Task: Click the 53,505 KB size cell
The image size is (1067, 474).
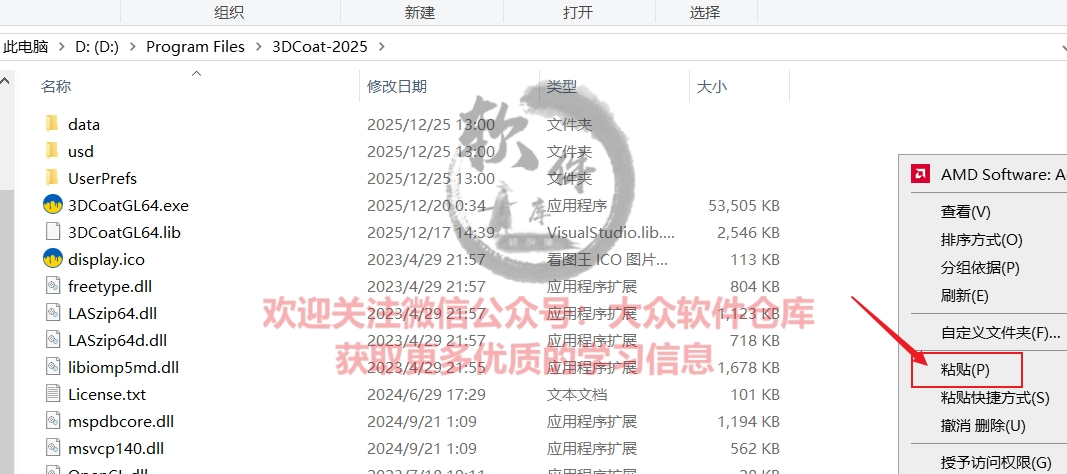Action: (x=744, y=205)
